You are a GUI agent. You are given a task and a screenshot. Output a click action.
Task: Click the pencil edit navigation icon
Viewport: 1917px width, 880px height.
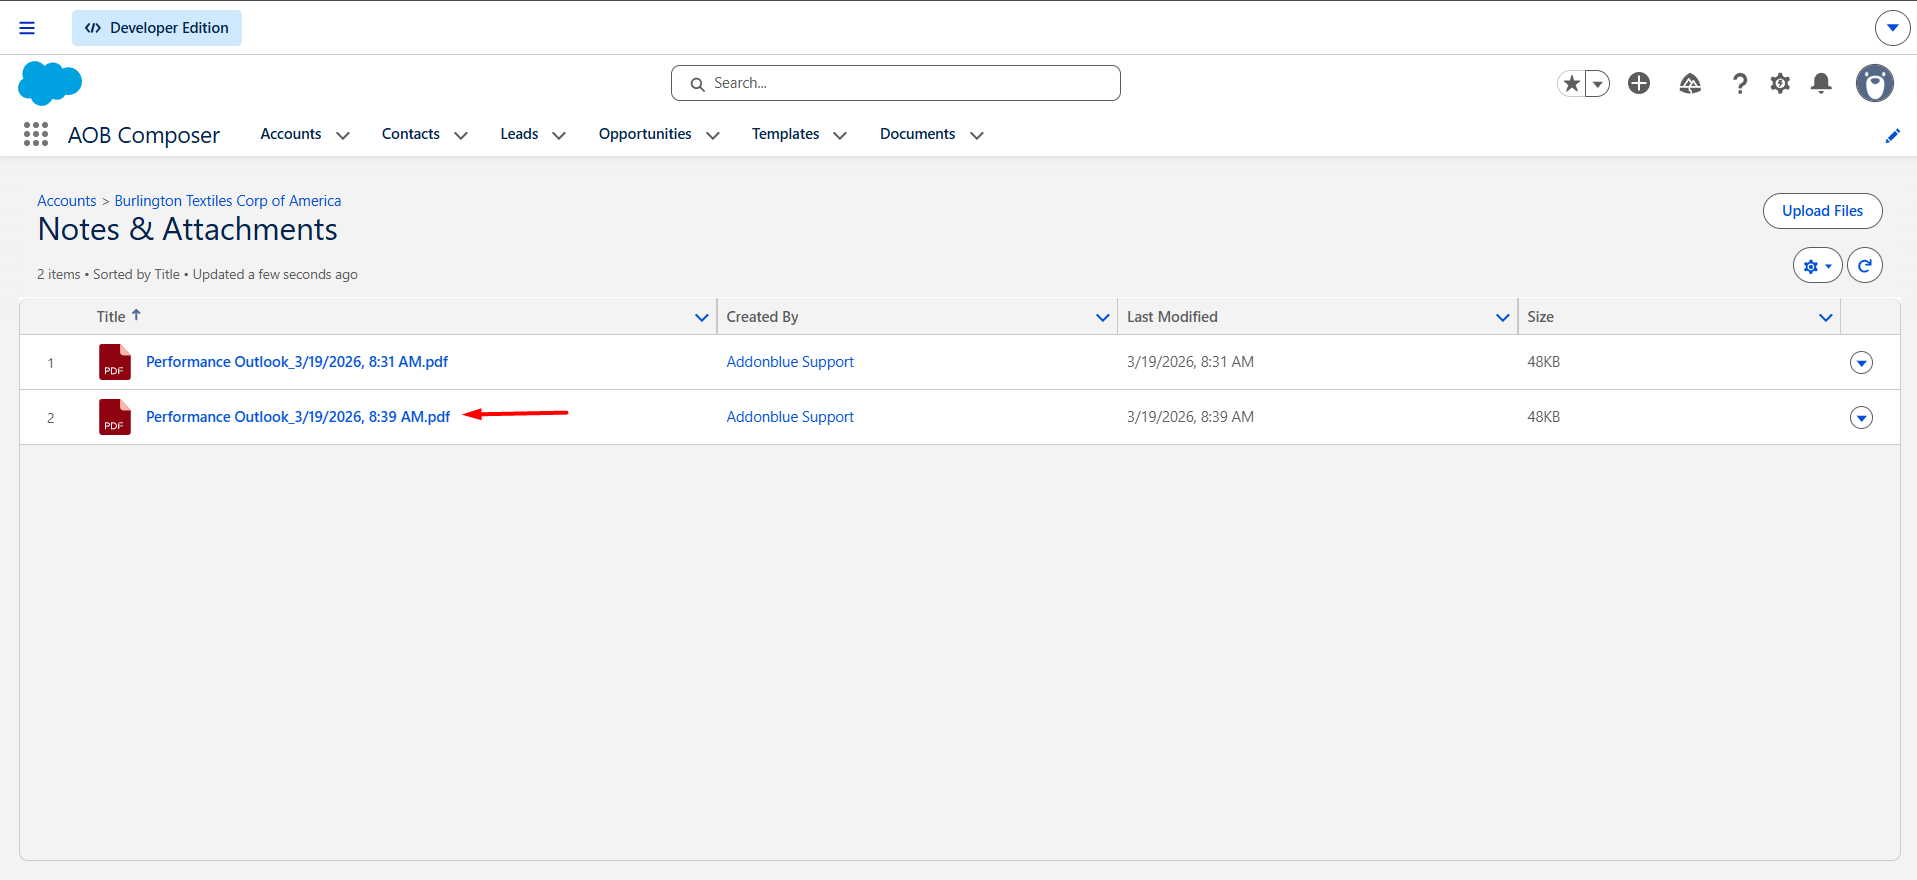[x=1892, y=136]
